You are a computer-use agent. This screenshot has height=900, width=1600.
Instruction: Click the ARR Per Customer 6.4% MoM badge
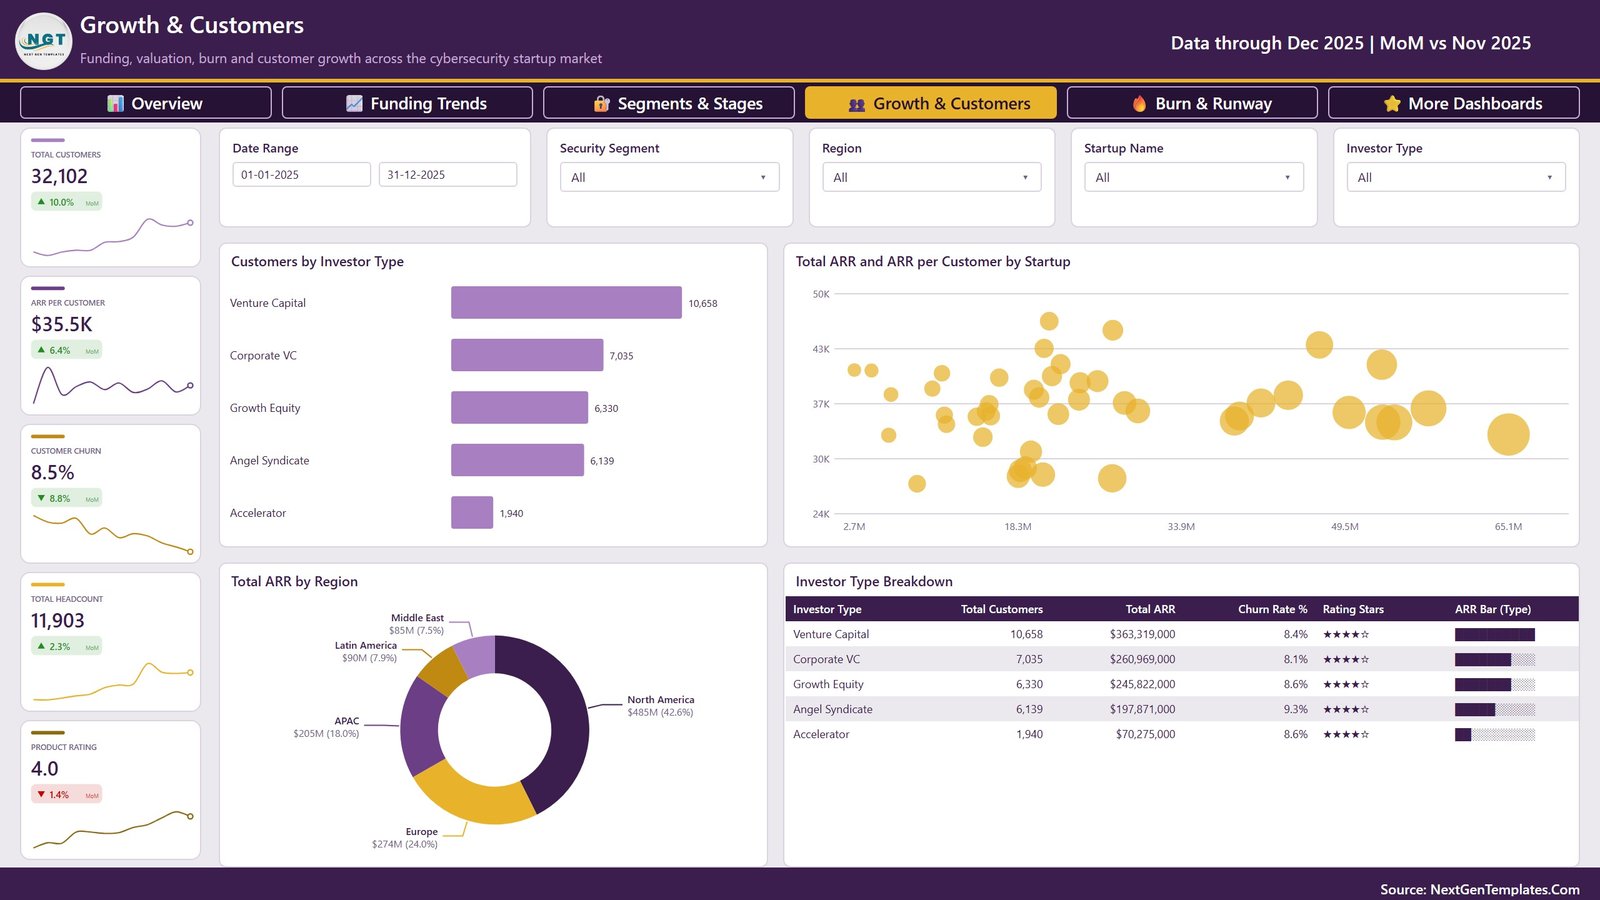point(66,350)
